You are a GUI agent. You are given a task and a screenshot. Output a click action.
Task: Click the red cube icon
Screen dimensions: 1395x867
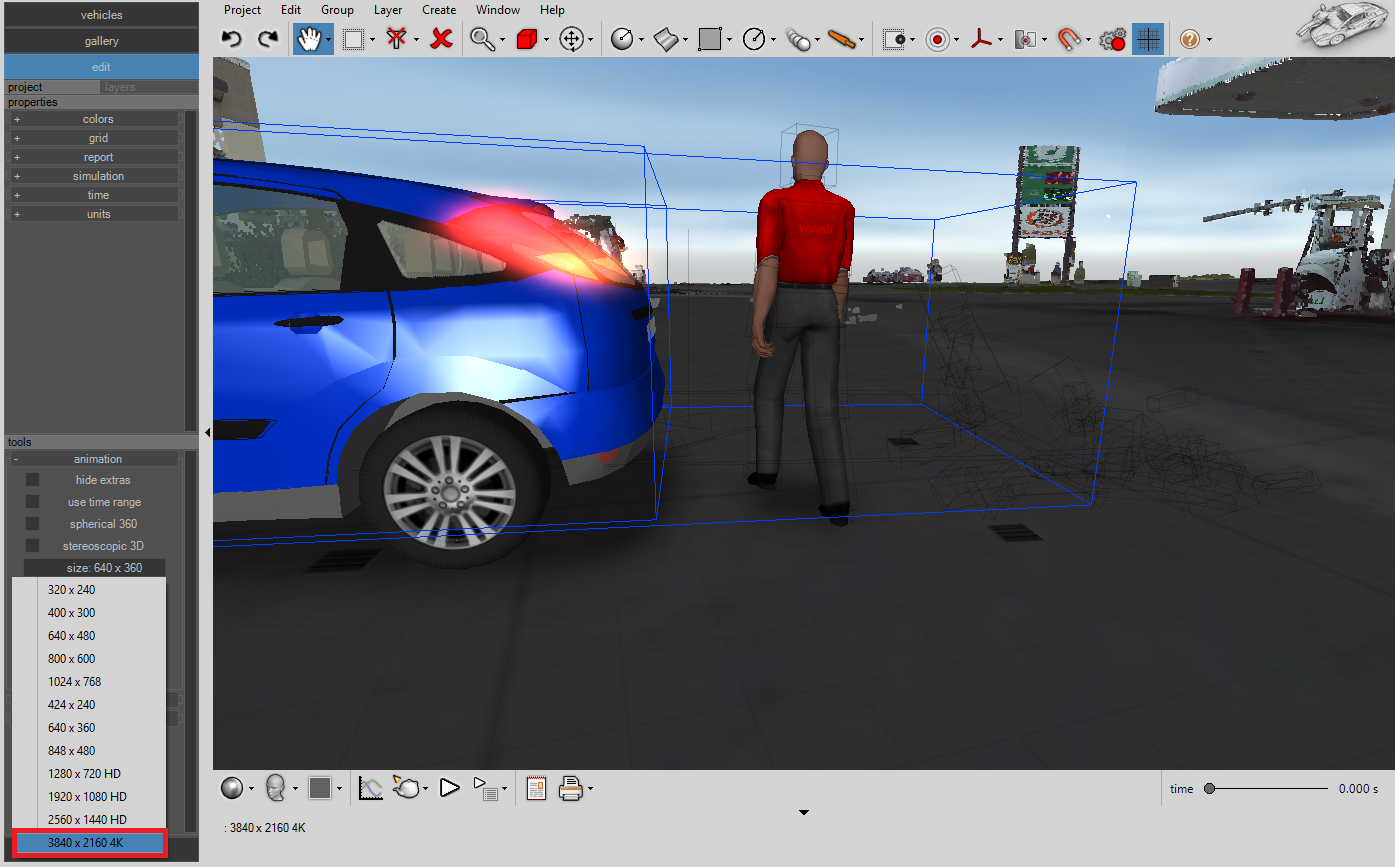(527, 40)
